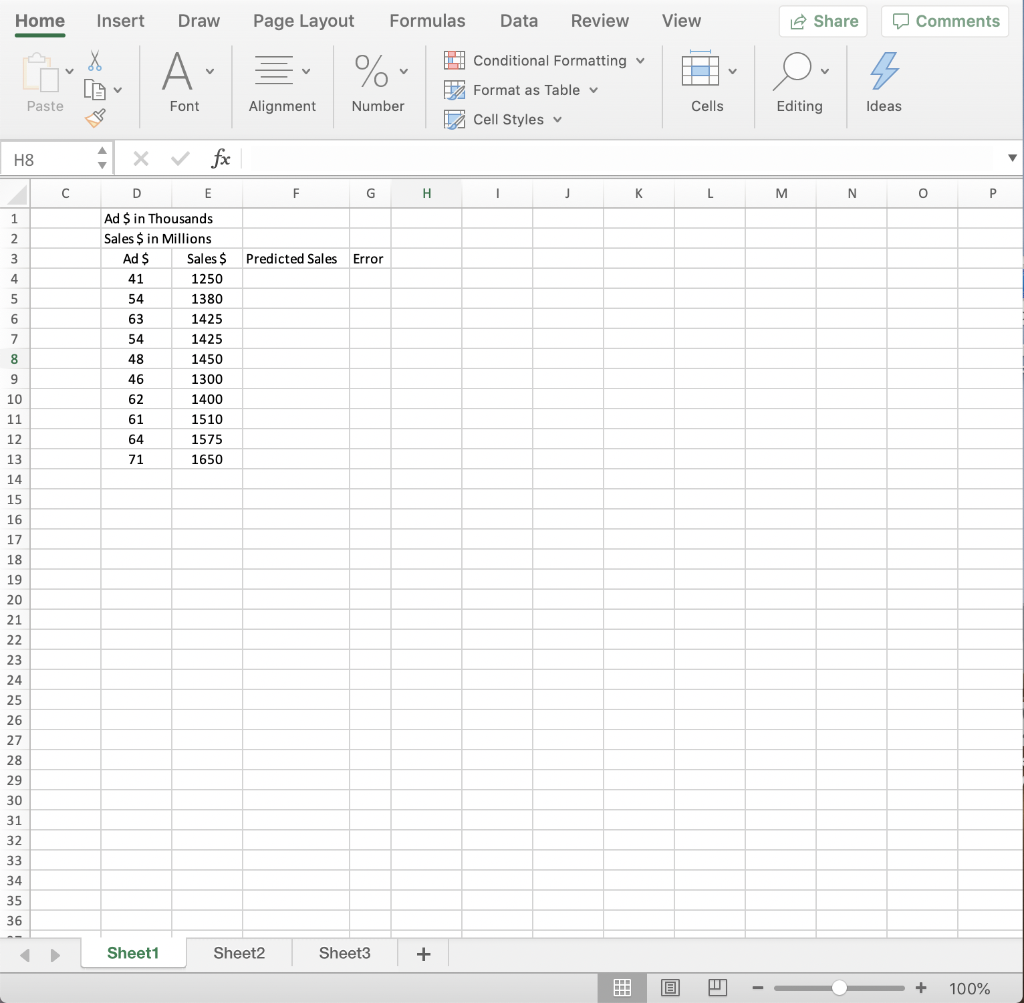The width and height of the screenshot is (1024, 1003).
Task: Open the Sheet2 worksheet tab
Action: tap(238, 952)
